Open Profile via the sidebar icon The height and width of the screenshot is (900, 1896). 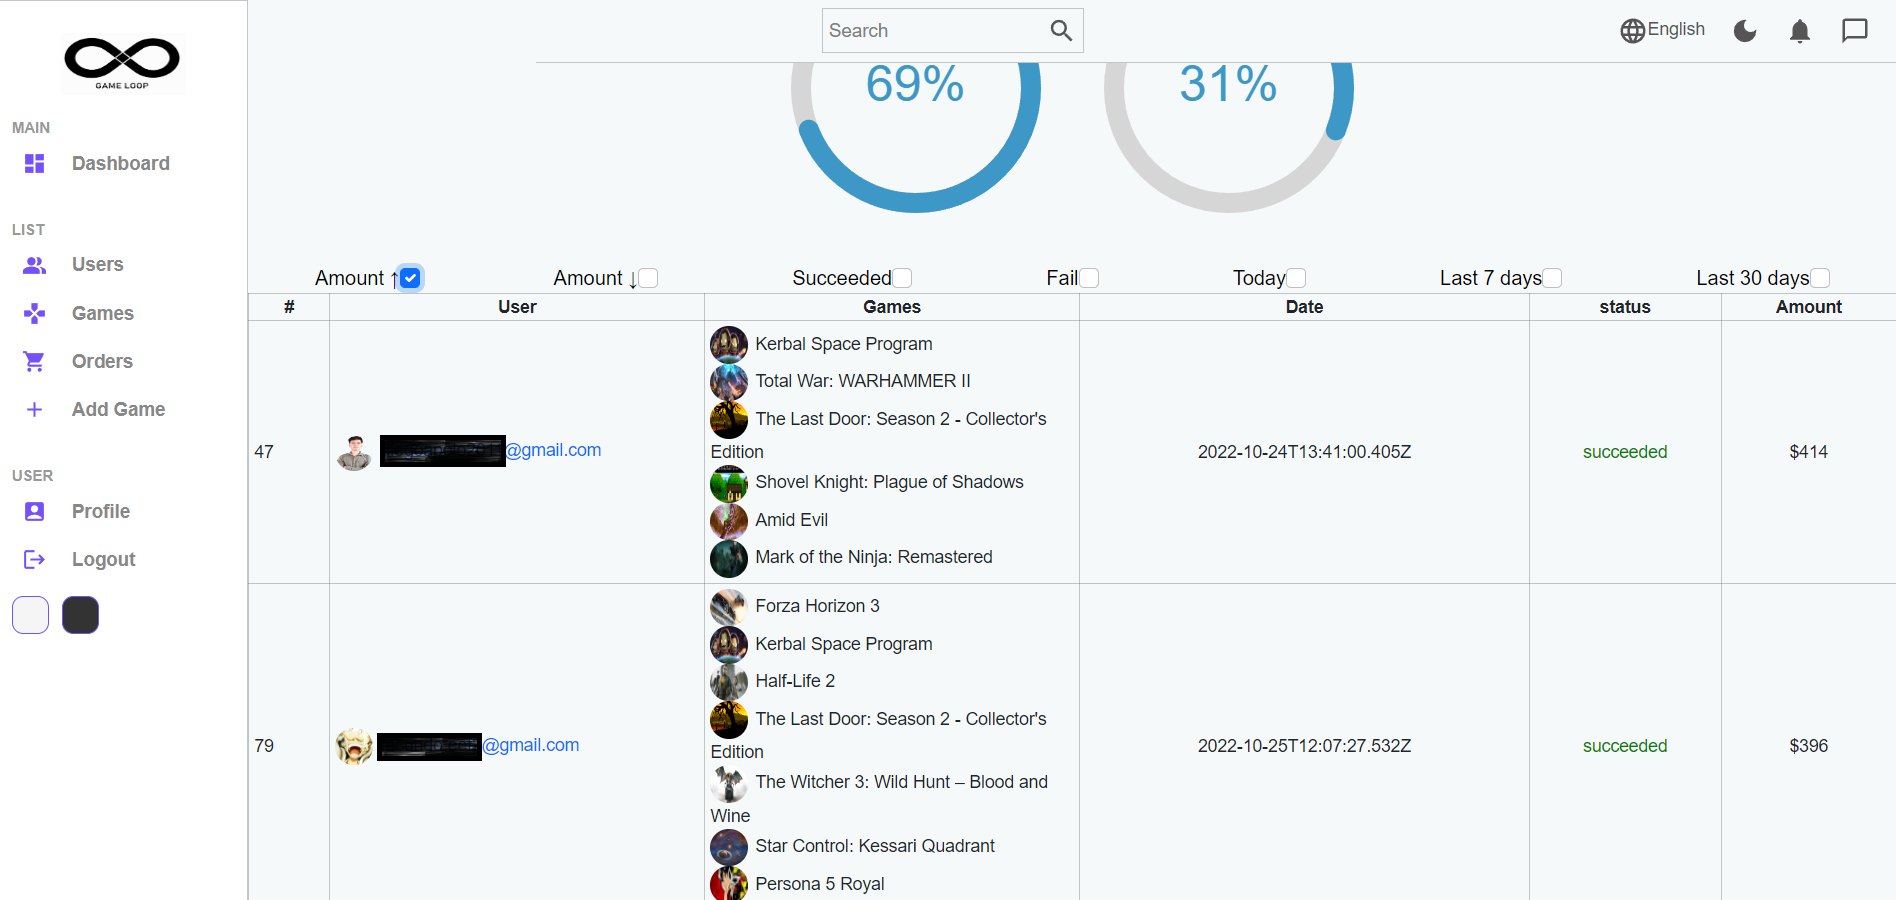34,511
